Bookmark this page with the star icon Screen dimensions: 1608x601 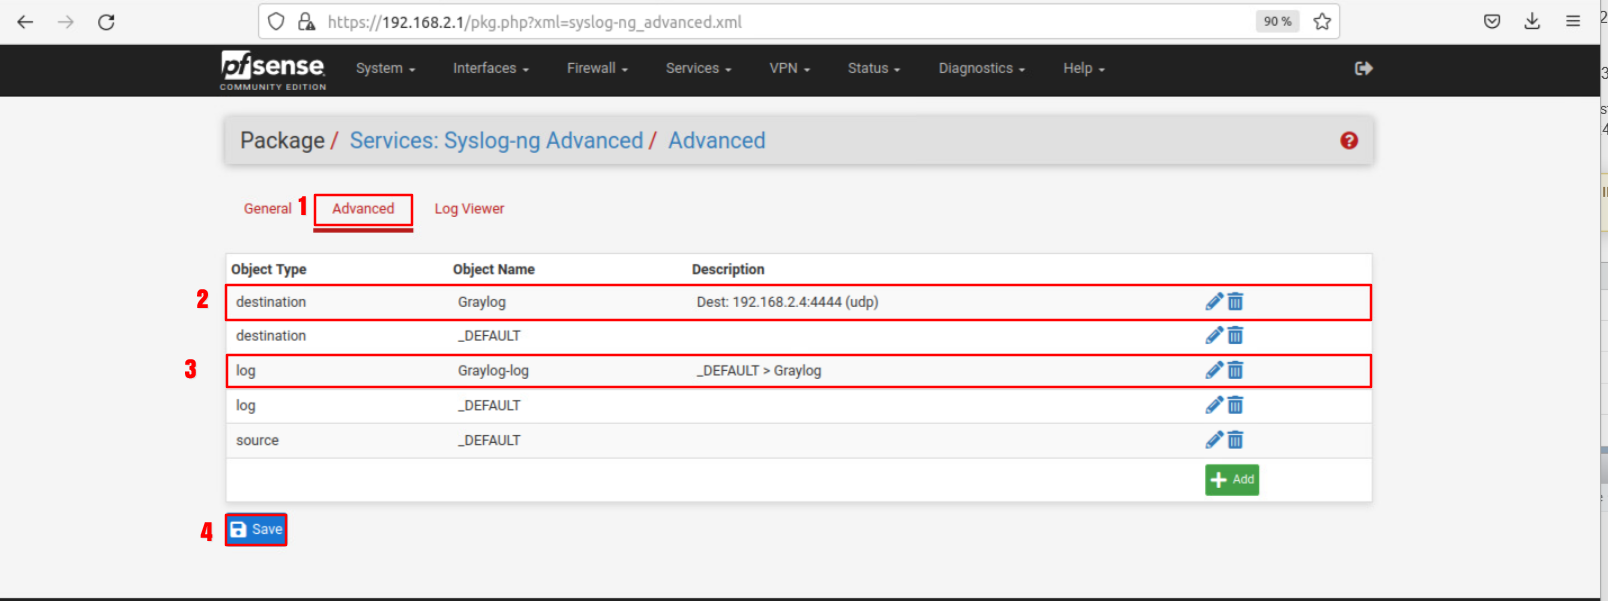coord(1322,22)
